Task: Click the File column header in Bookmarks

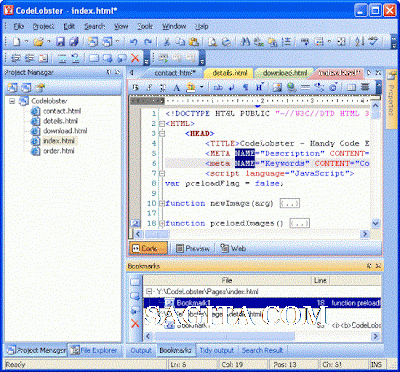Action: point(227,281)
